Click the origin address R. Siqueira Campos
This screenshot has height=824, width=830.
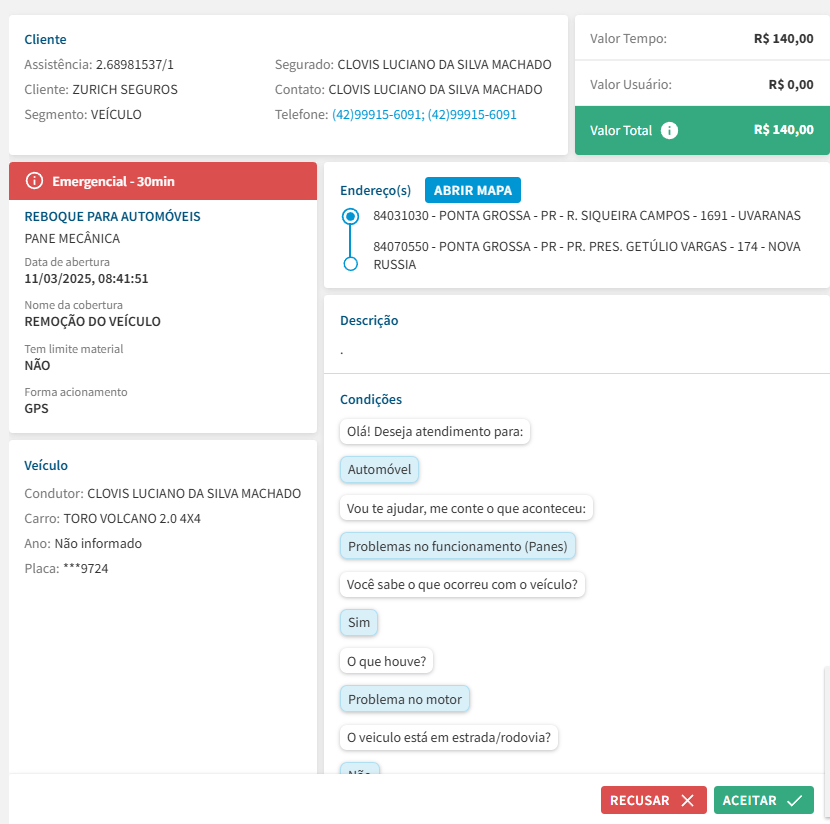(x=586, y=216)
